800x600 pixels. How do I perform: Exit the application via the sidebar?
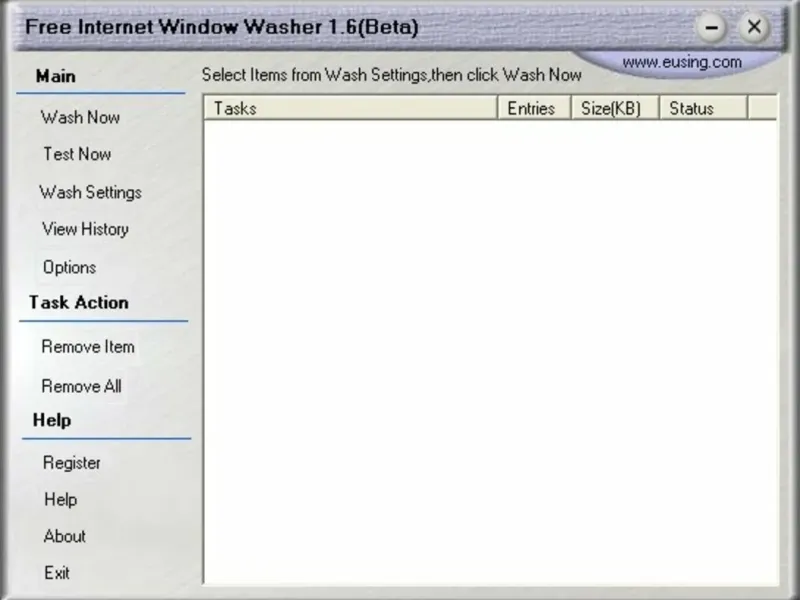coord(57,573)
